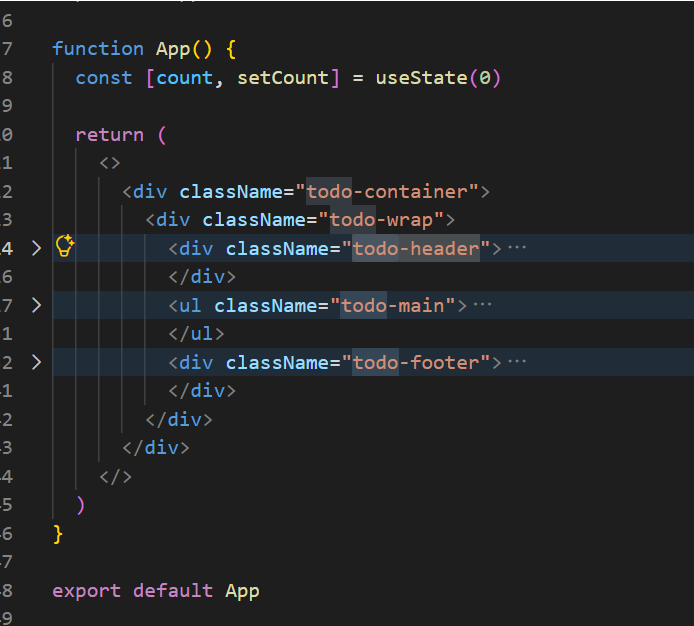This screenshot has height=626, width=694.
Task: Click the "todo-main" class string
Action: (x=393, y=305)
